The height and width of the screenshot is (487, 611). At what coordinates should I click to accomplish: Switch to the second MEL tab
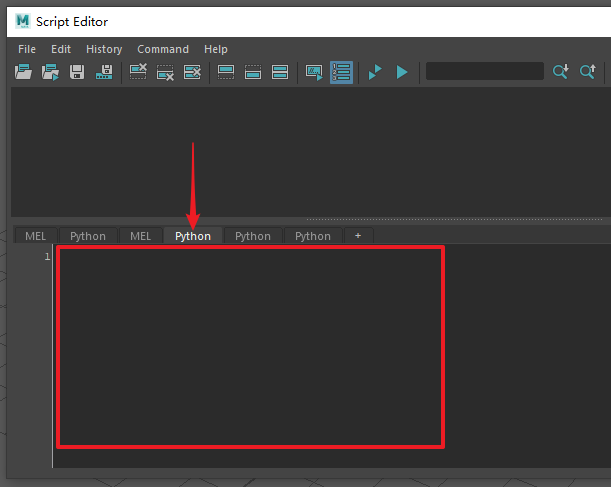tap(140, 236)
